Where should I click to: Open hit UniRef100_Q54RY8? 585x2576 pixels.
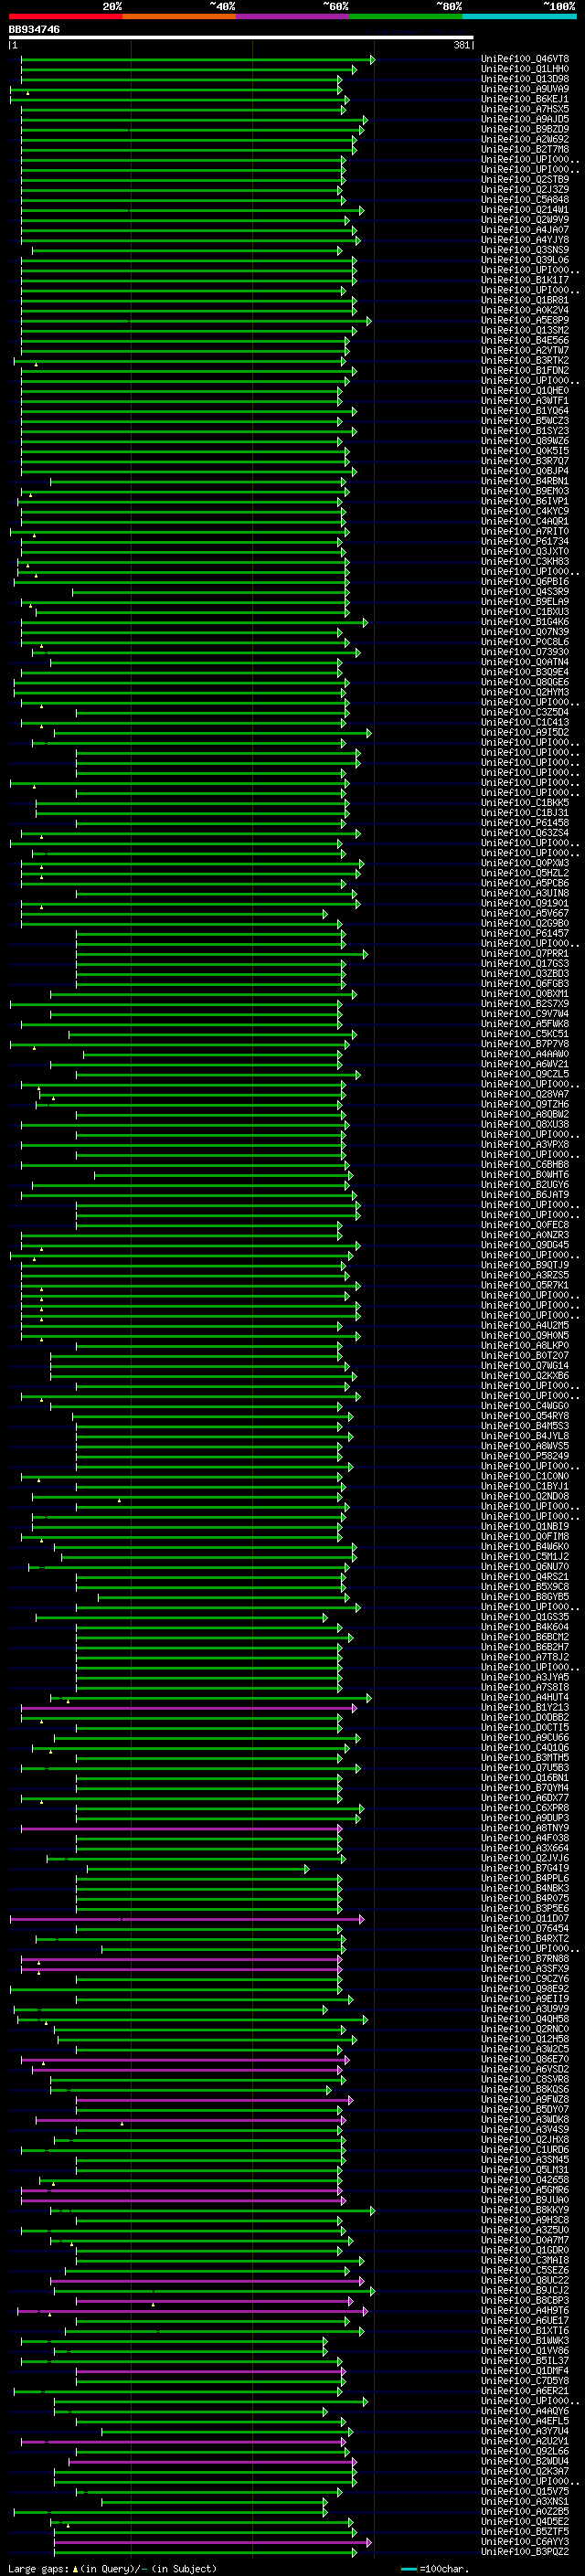pos(525,1416)
